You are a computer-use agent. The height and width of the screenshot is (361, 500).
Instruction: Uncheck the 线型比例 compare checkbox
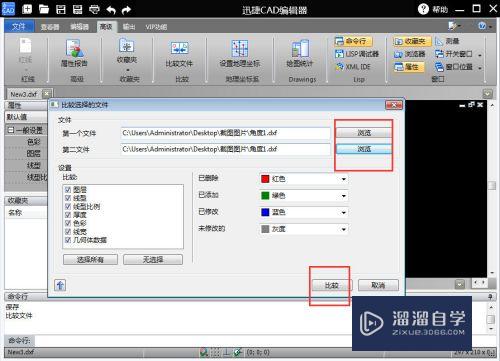(x=68, y=206)
